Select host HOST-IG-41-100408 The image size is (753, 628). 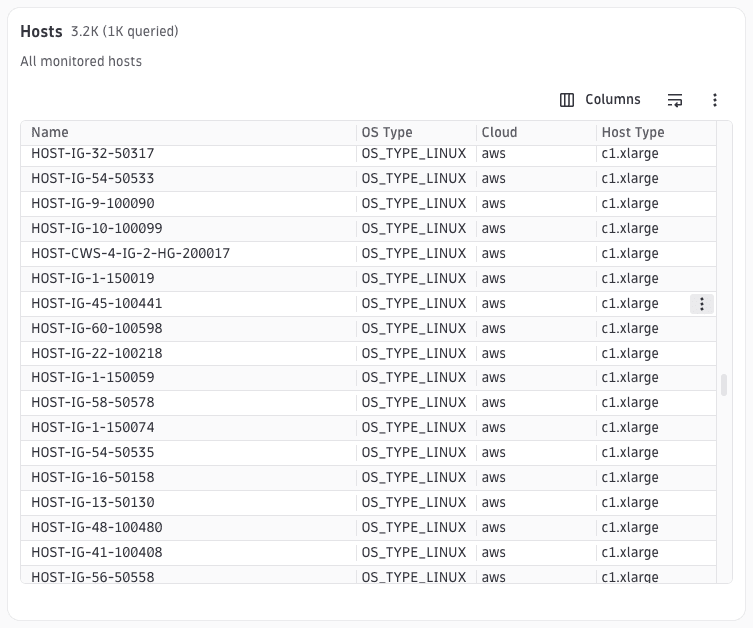[x=97, y=552]
